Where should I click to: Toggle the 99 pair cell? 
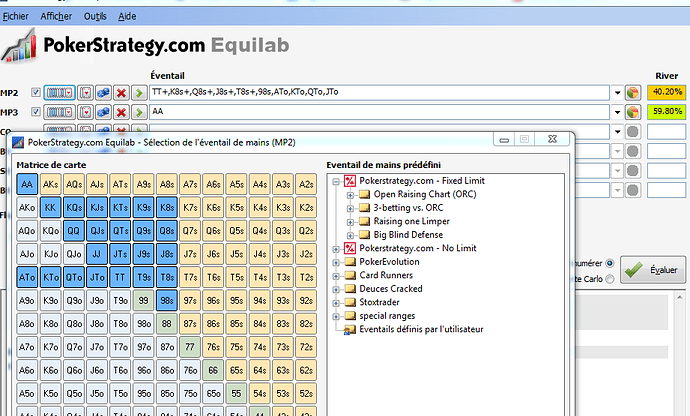click(x=143, y=300)
